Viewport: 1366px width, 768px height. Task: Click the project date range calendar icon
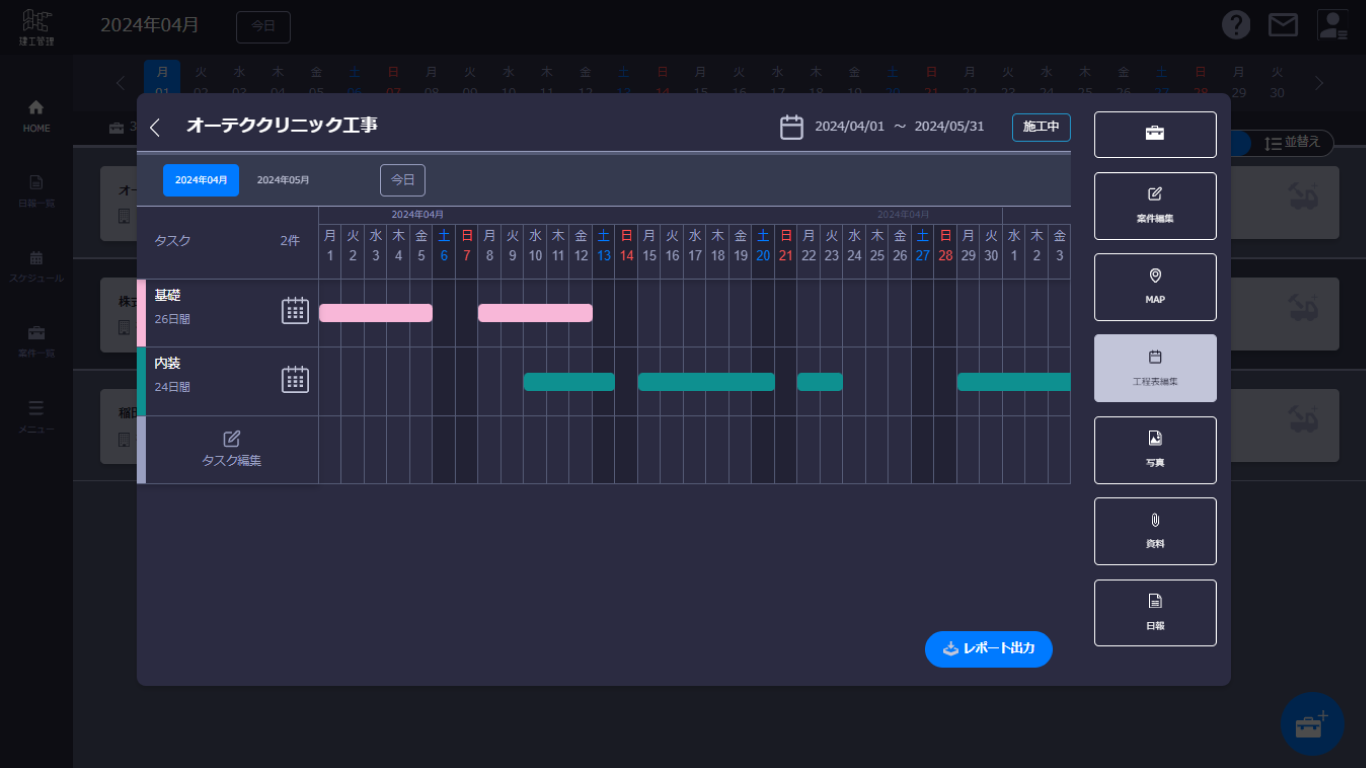pyautogui.click(x=792, y=127)
